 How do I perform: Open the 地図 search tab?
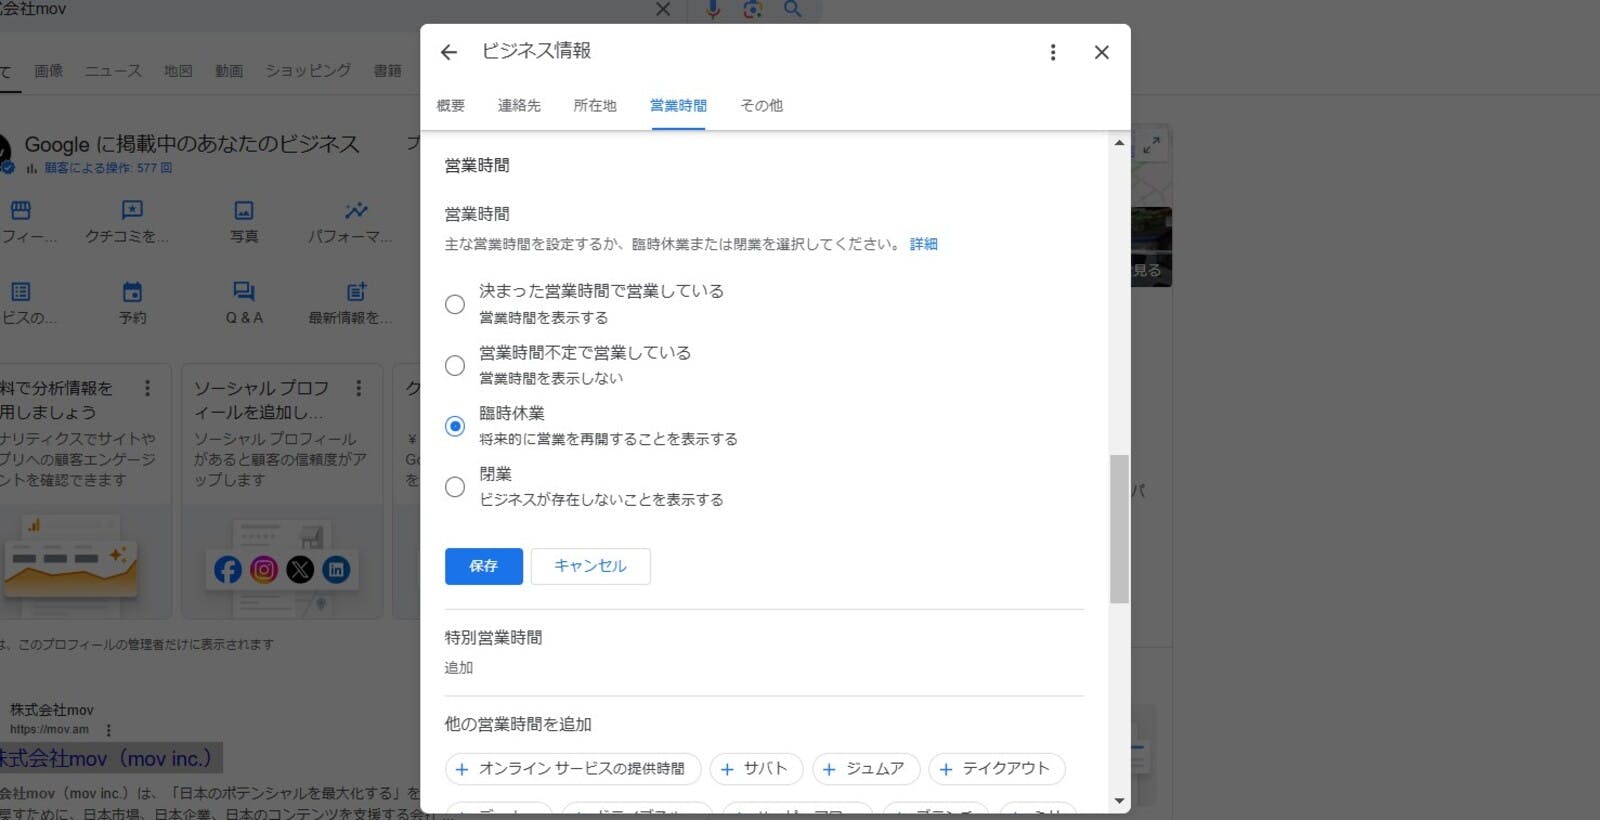(178, 71)
